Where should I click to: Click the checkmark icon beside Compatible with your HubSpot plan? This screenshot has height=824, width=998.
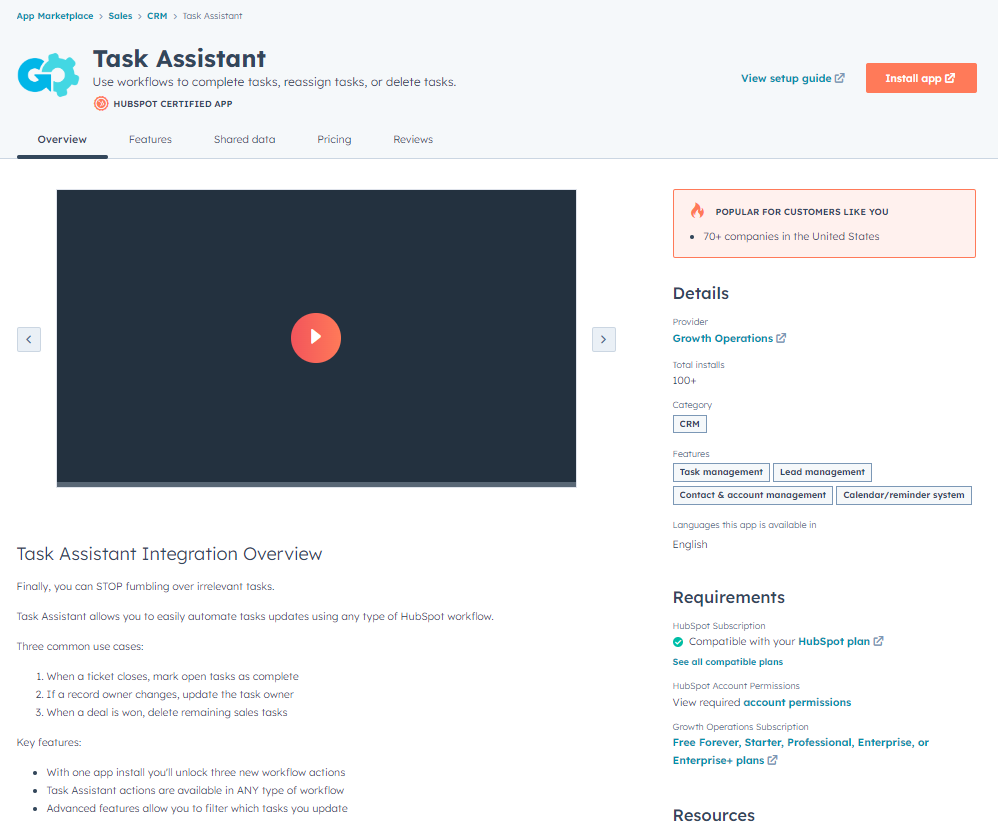[x=677, y=641]
